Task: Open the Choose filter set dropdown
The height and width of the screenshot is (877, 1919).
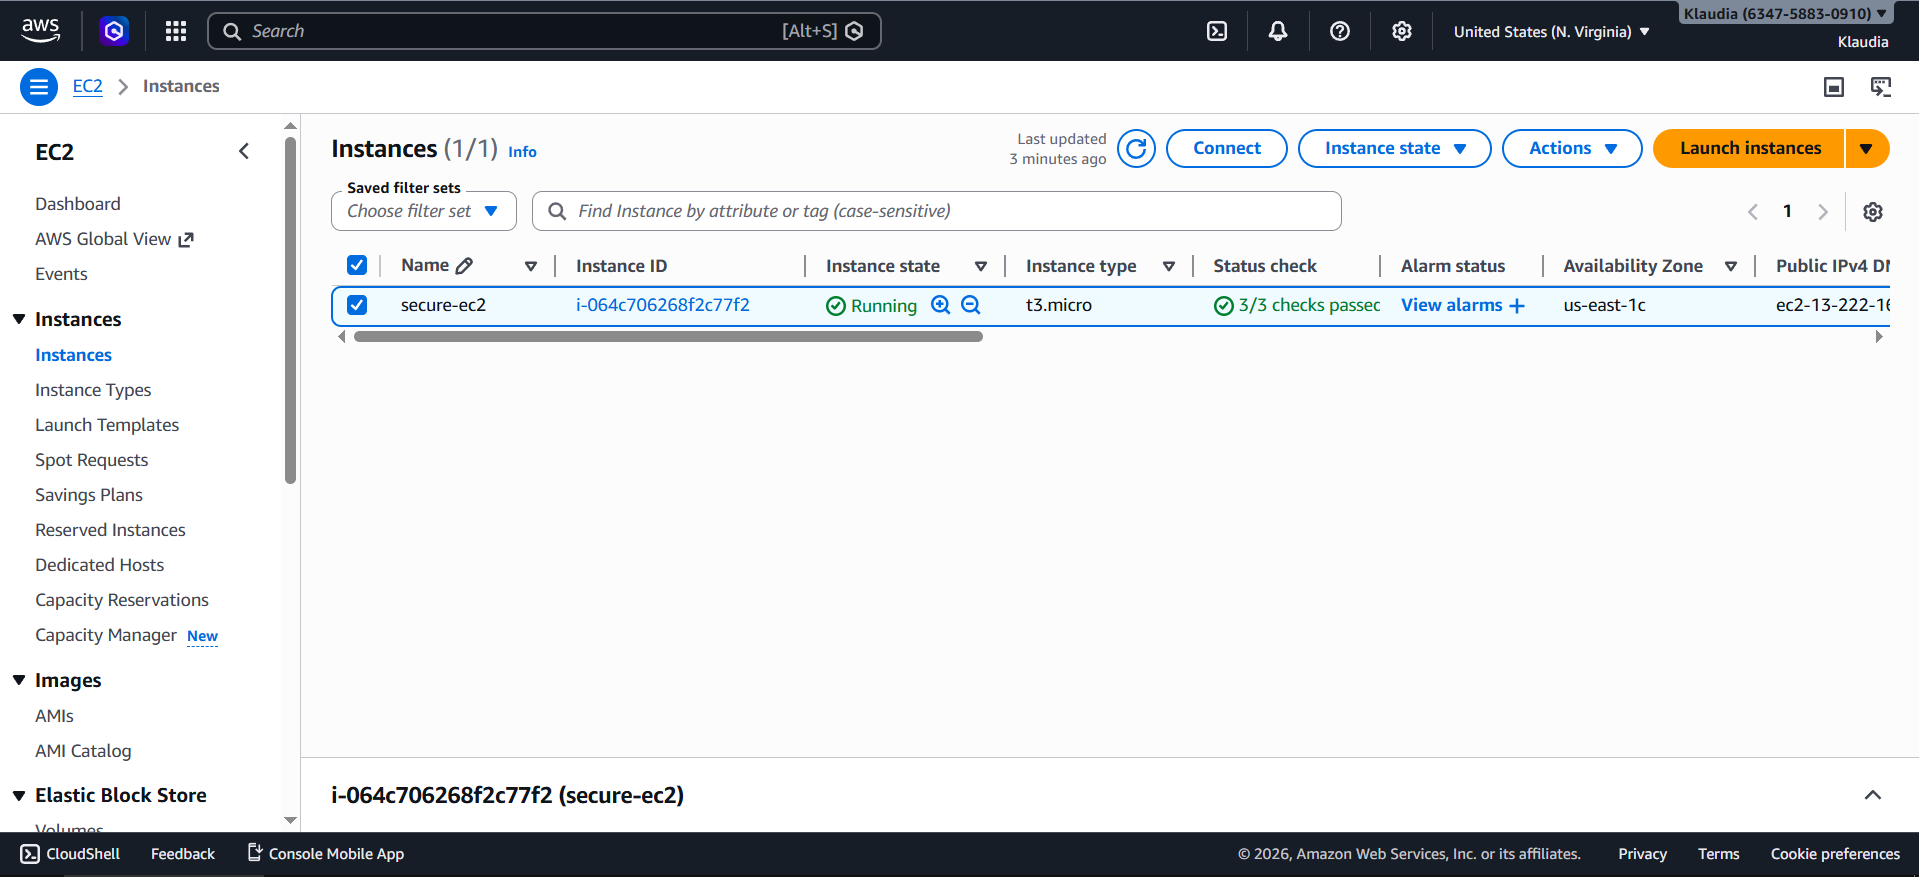Action: (x=424, y=212)
